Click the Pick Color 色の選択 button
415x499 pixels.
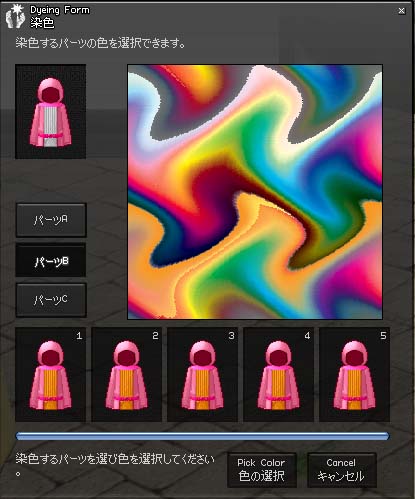[262, 470]
